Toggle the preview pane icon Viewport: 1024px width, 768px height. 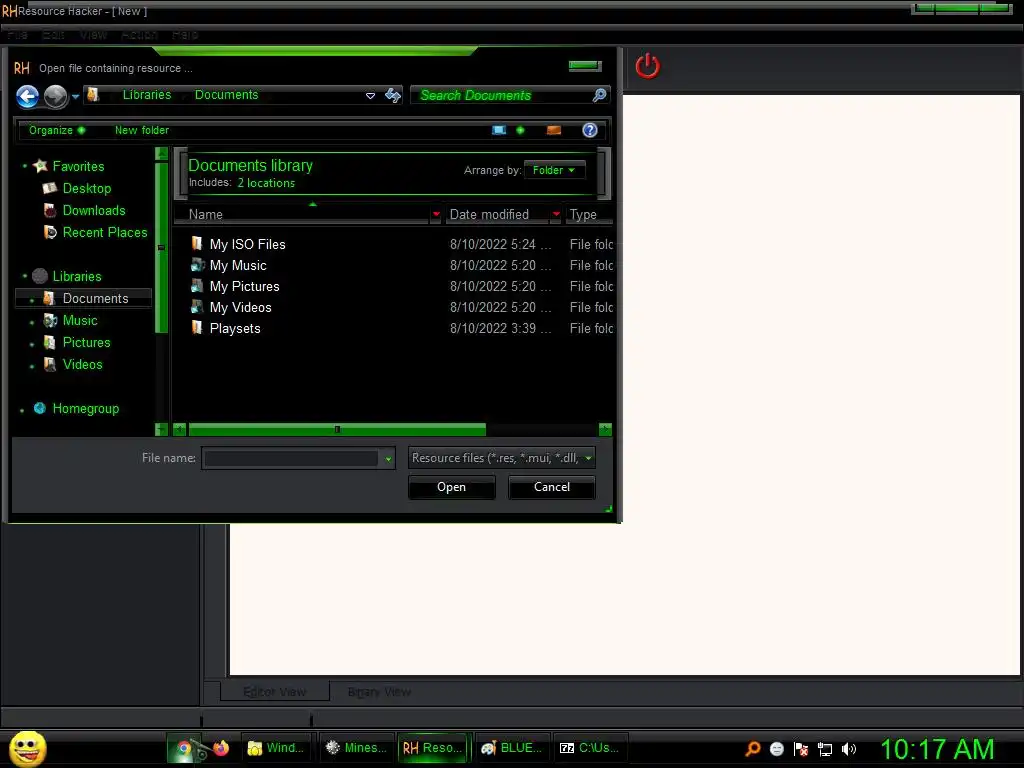coord(554,130)
